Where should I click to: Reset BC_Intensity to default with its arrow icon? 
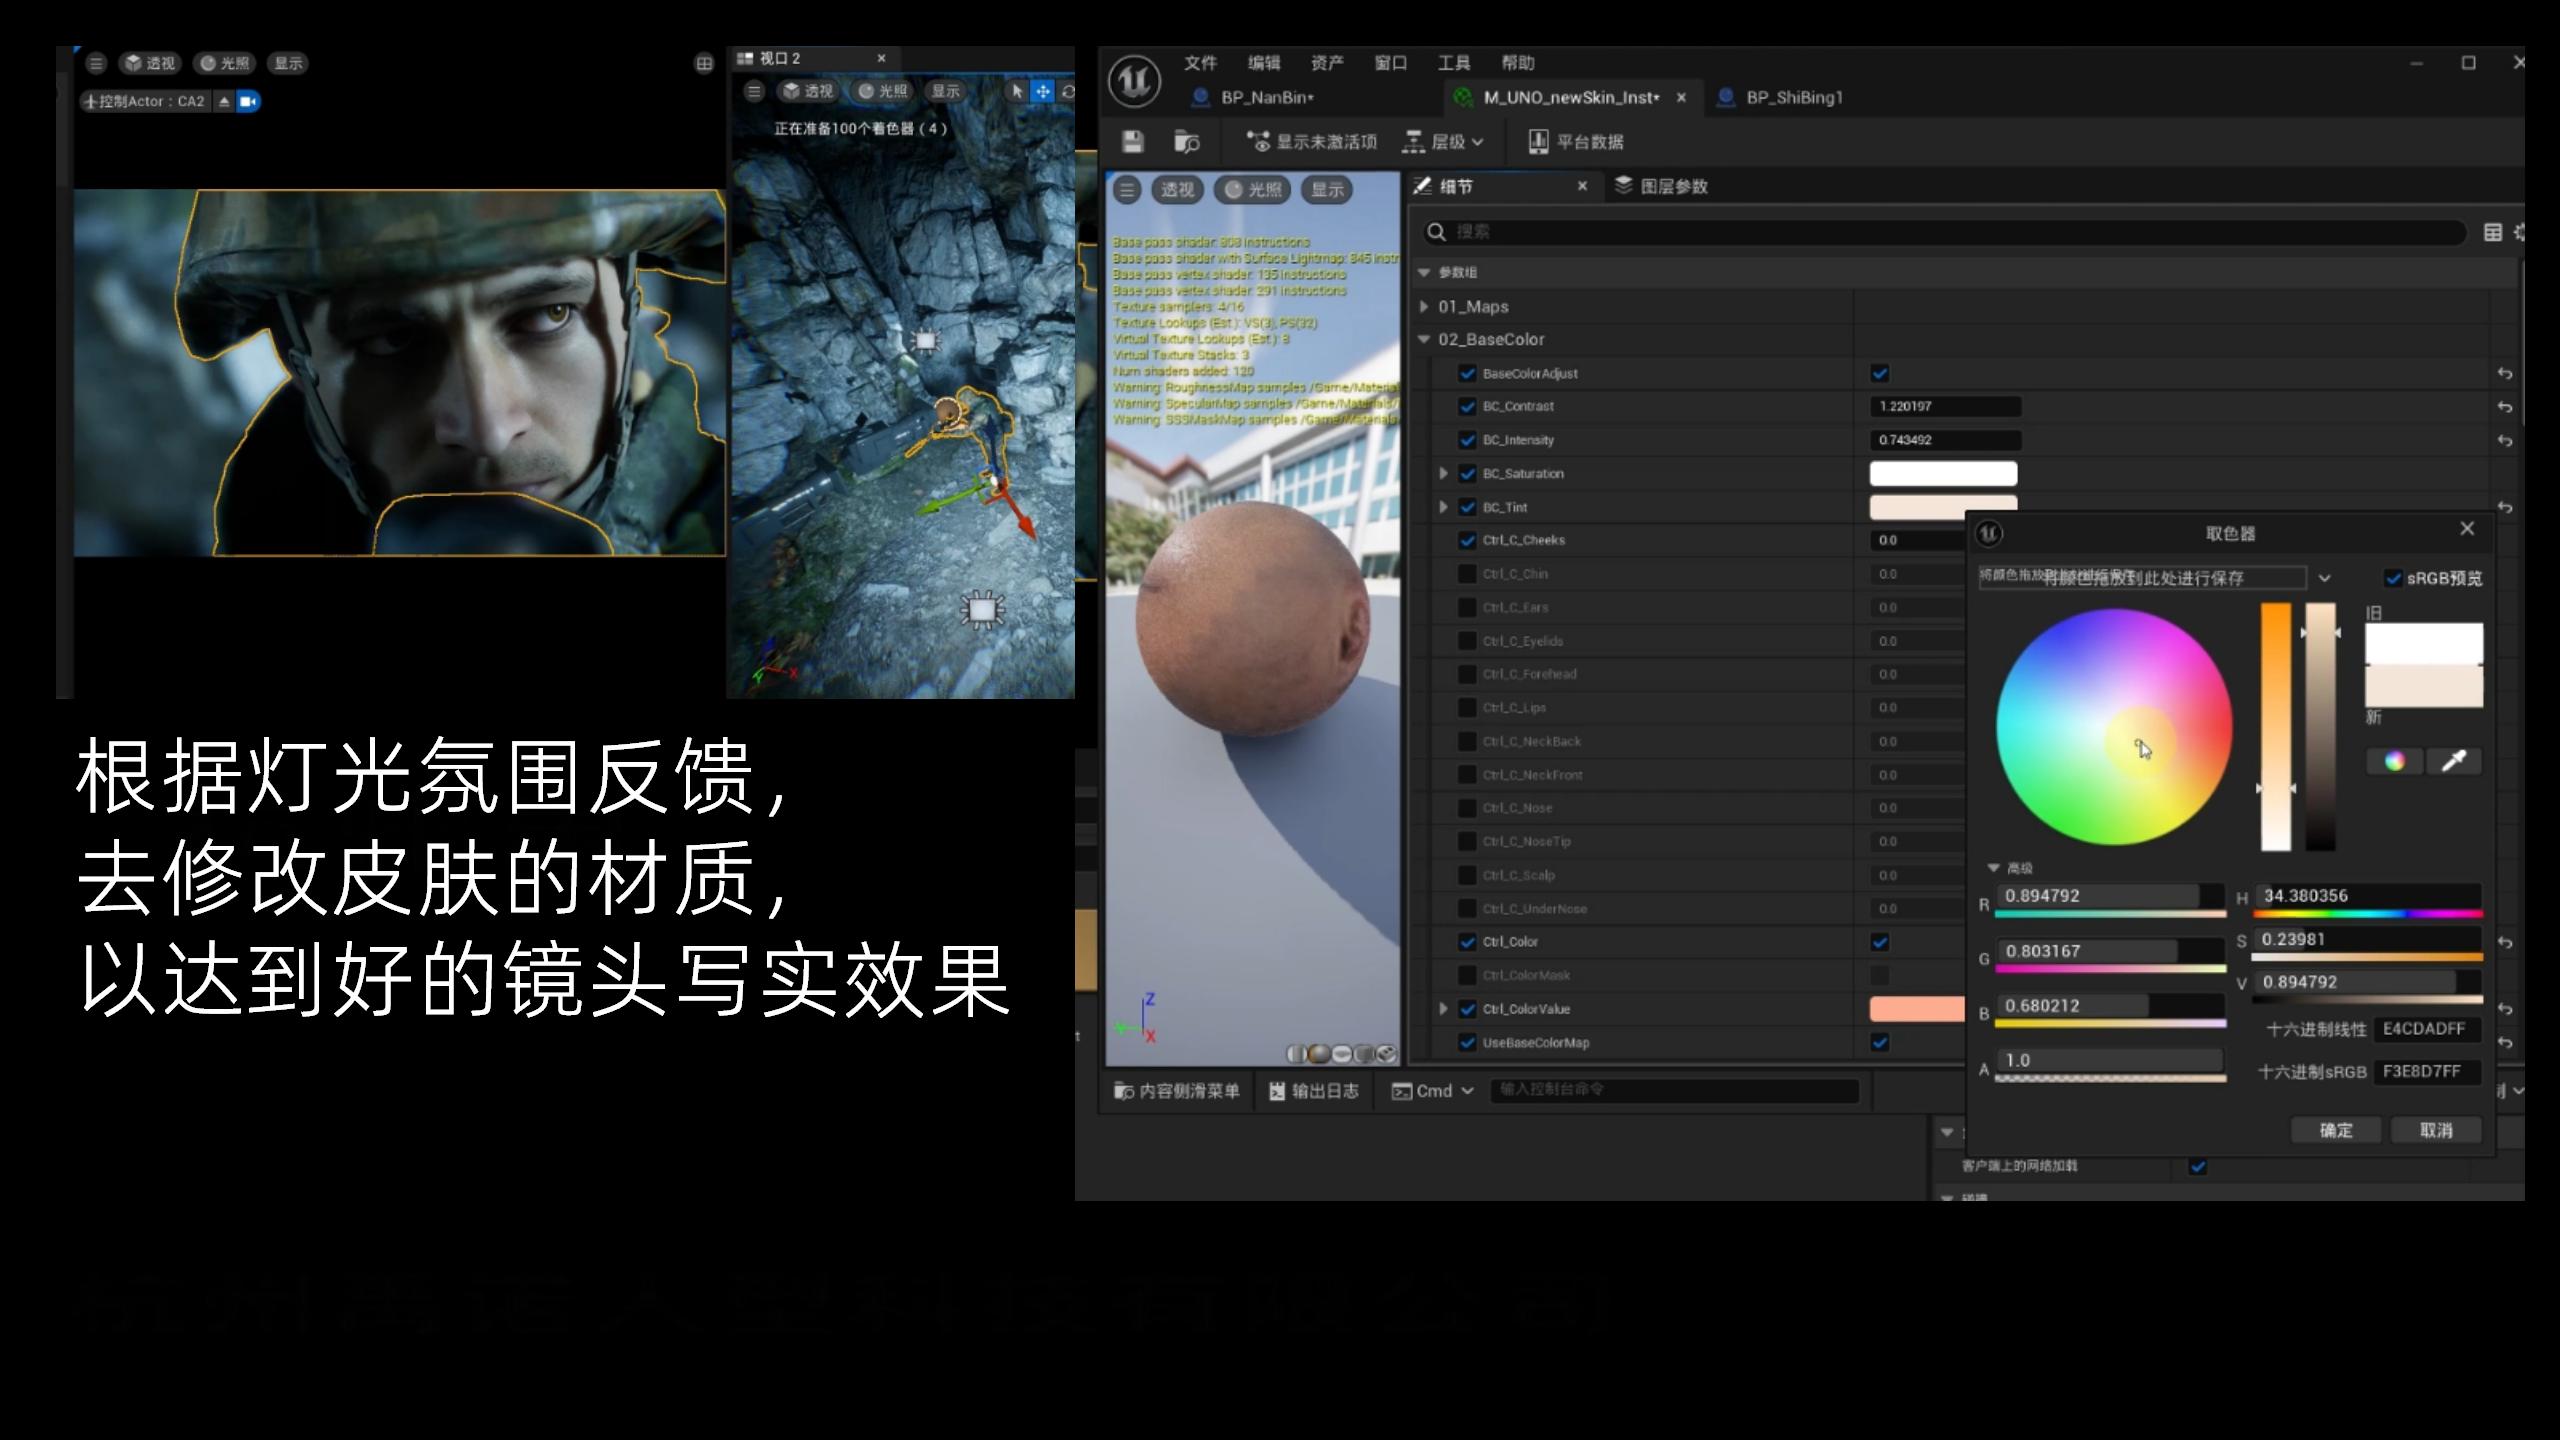pyautogui.click(x=2504, y=440)
